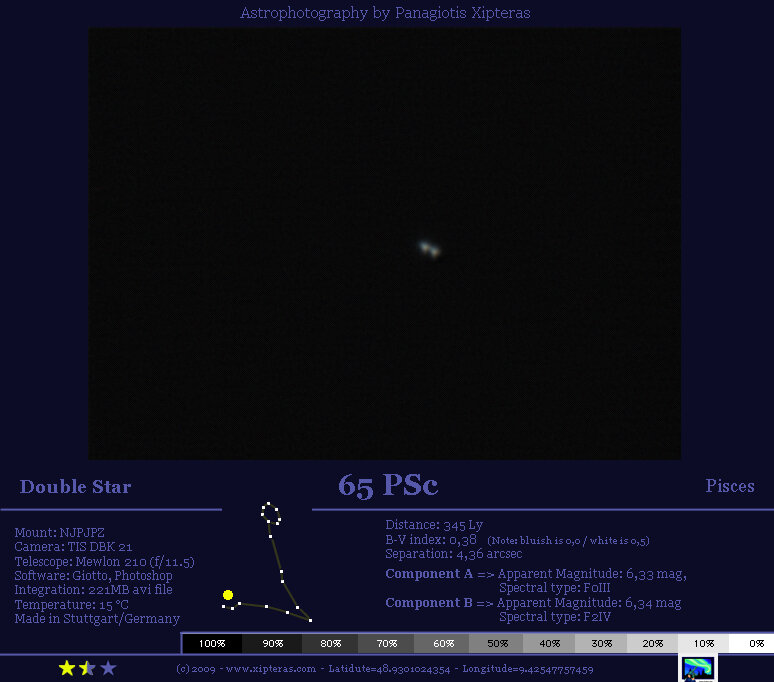Click the blue third rating star
This screenshot has height=682, width=774.
[108, 668]
